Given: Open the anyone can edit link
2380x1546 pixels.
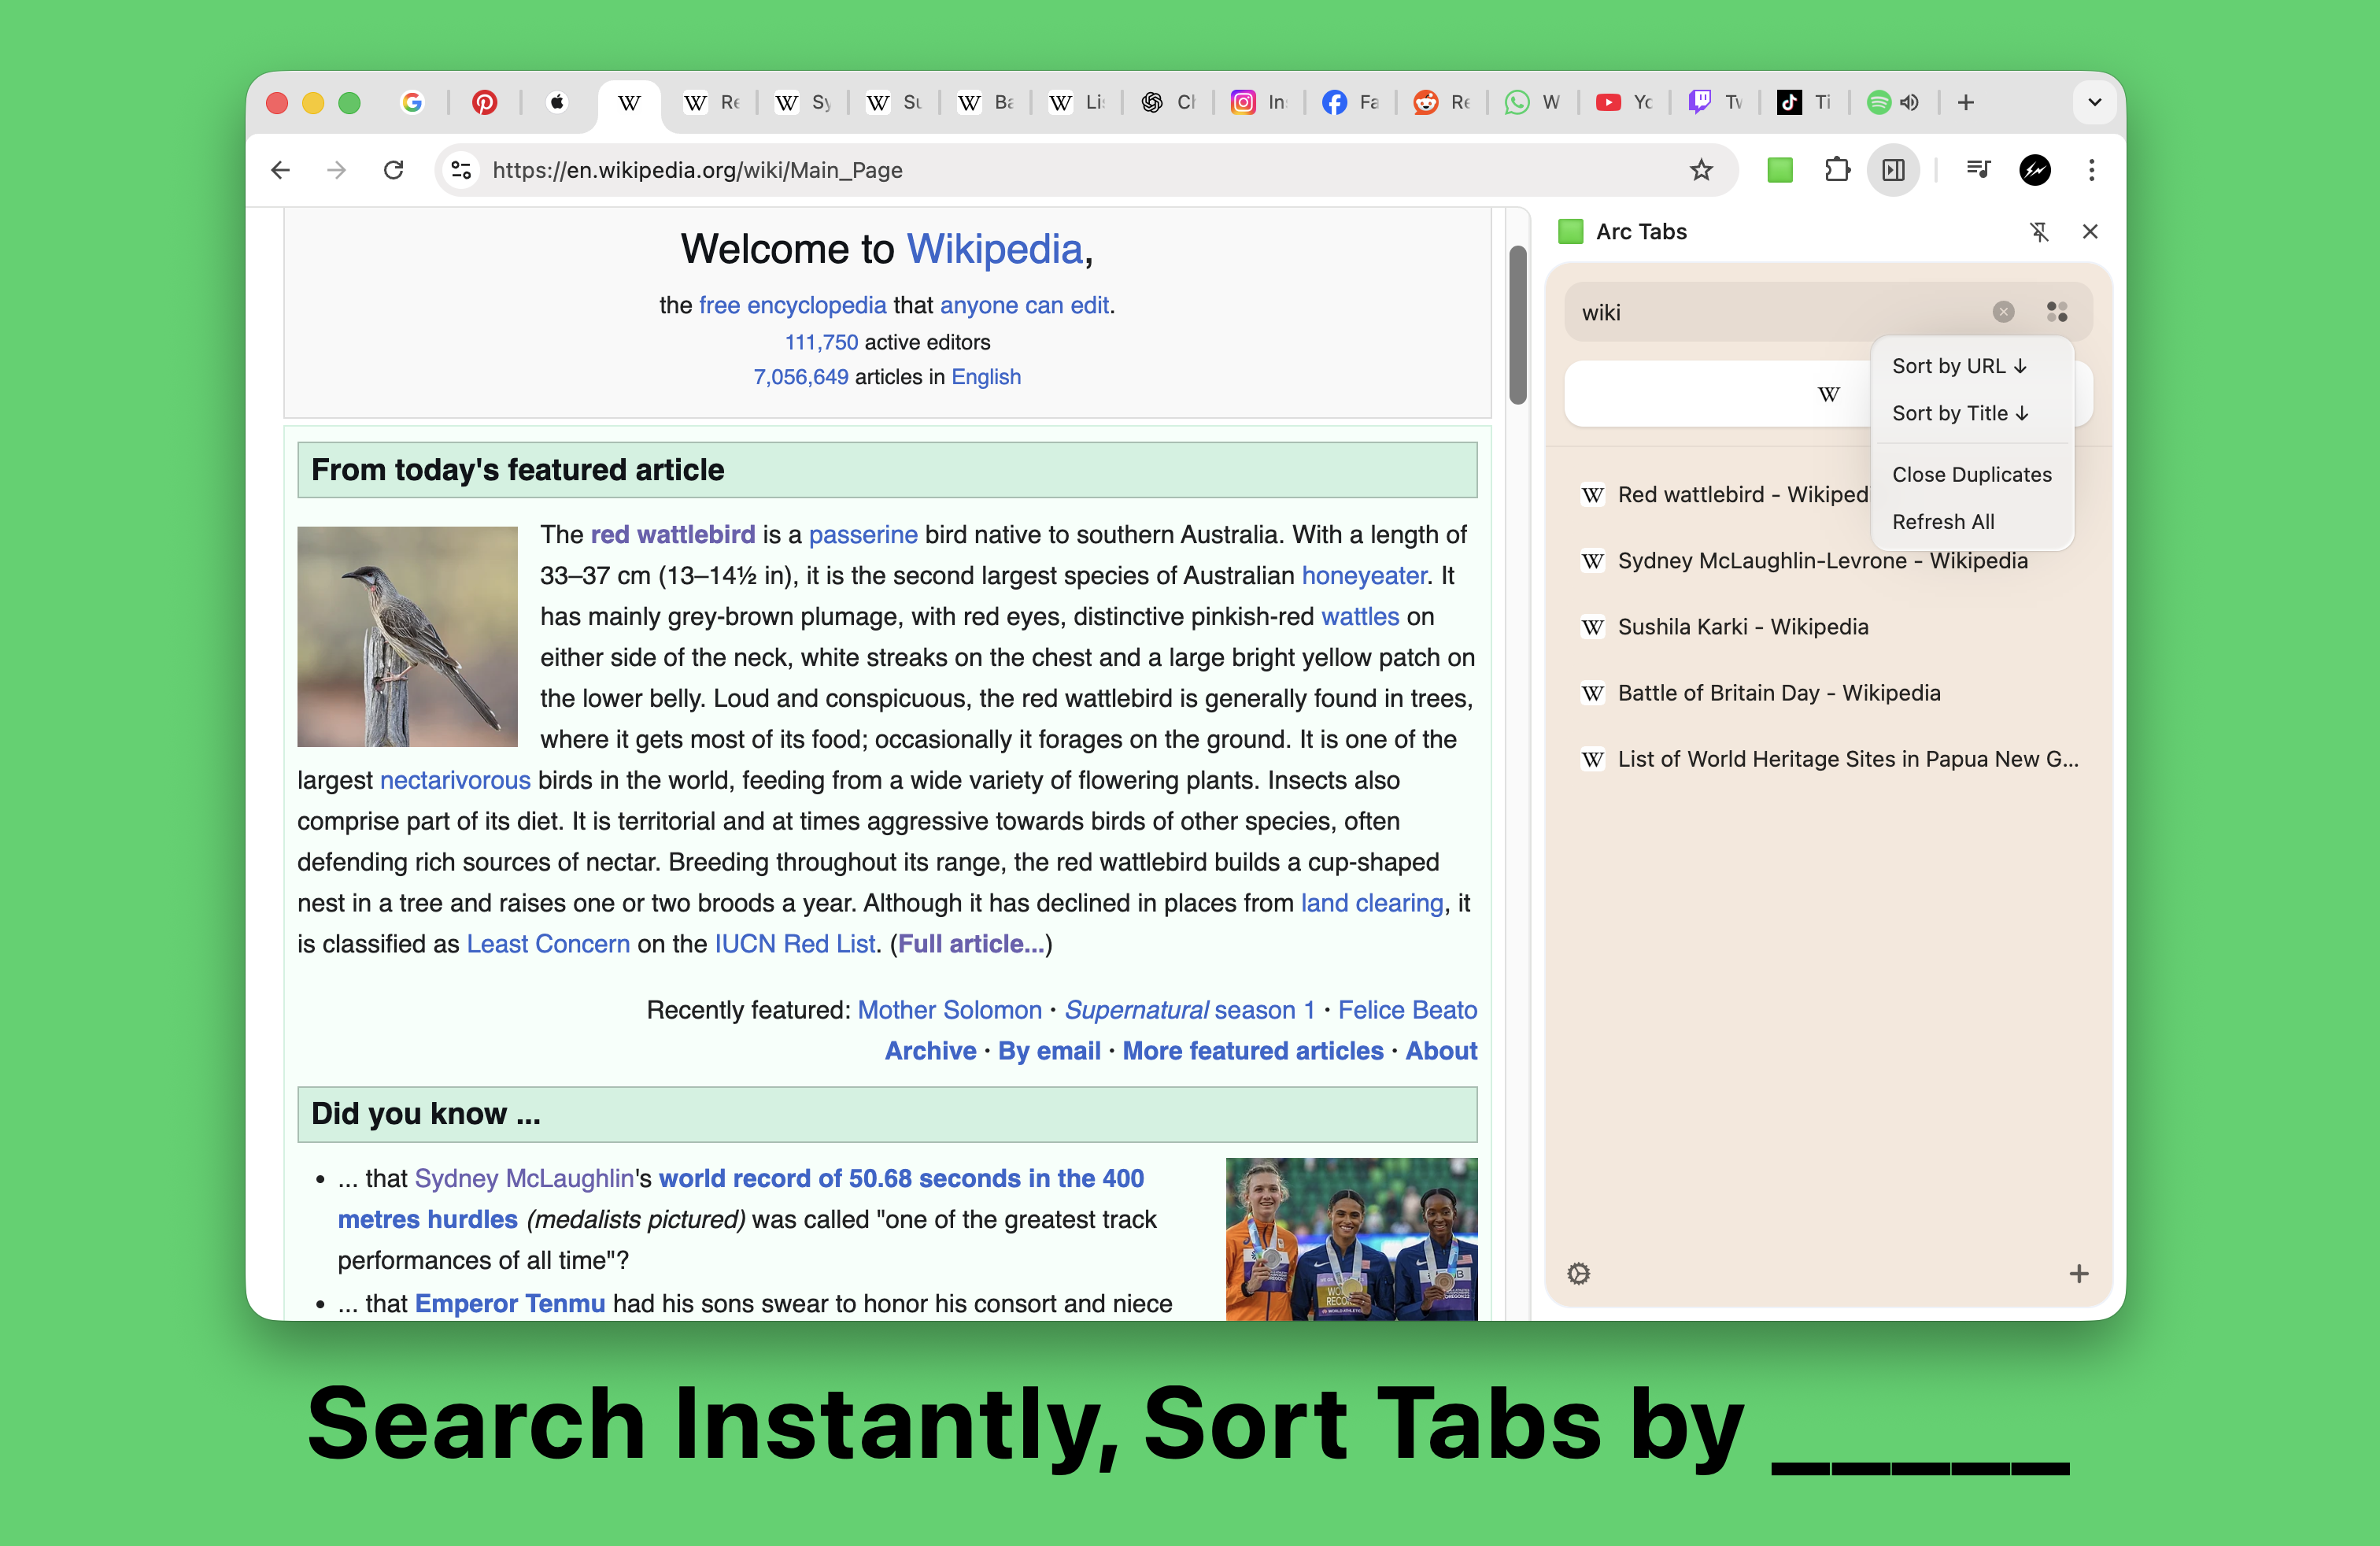Looking at the screenshot, I should point(1024,305).
